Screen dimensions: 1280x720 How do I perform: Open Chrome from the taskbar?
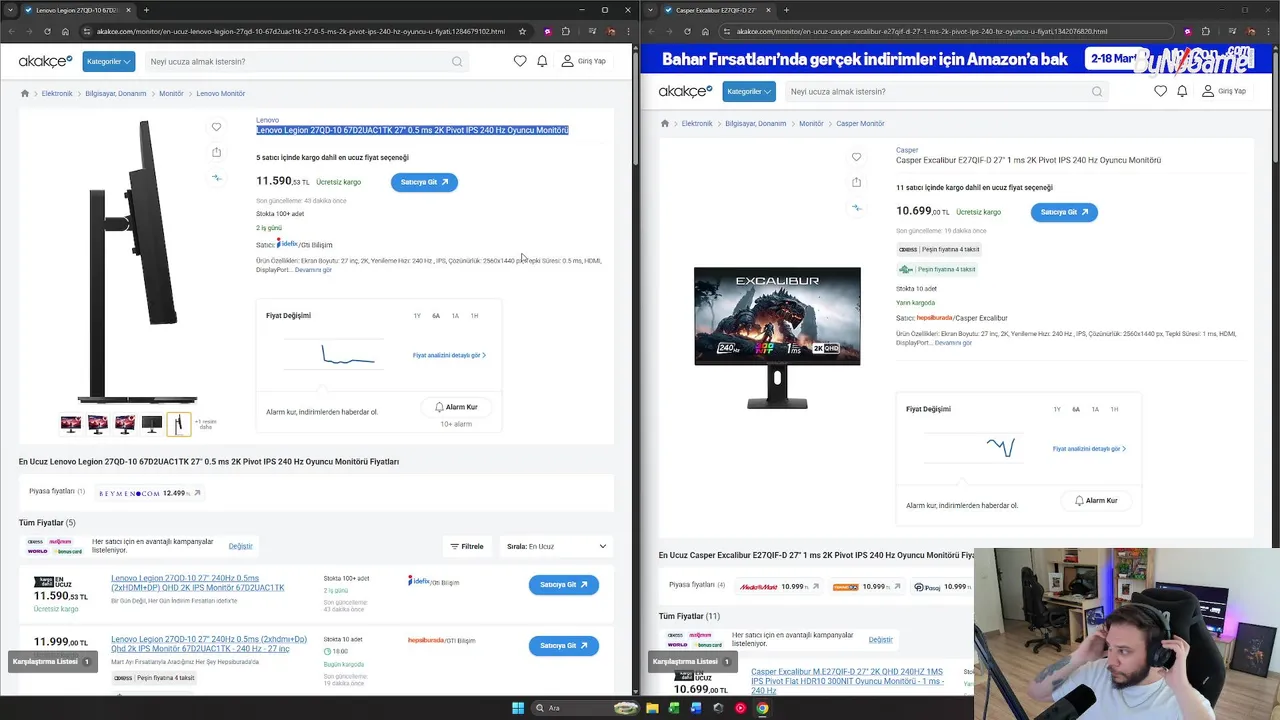[762, 708]
